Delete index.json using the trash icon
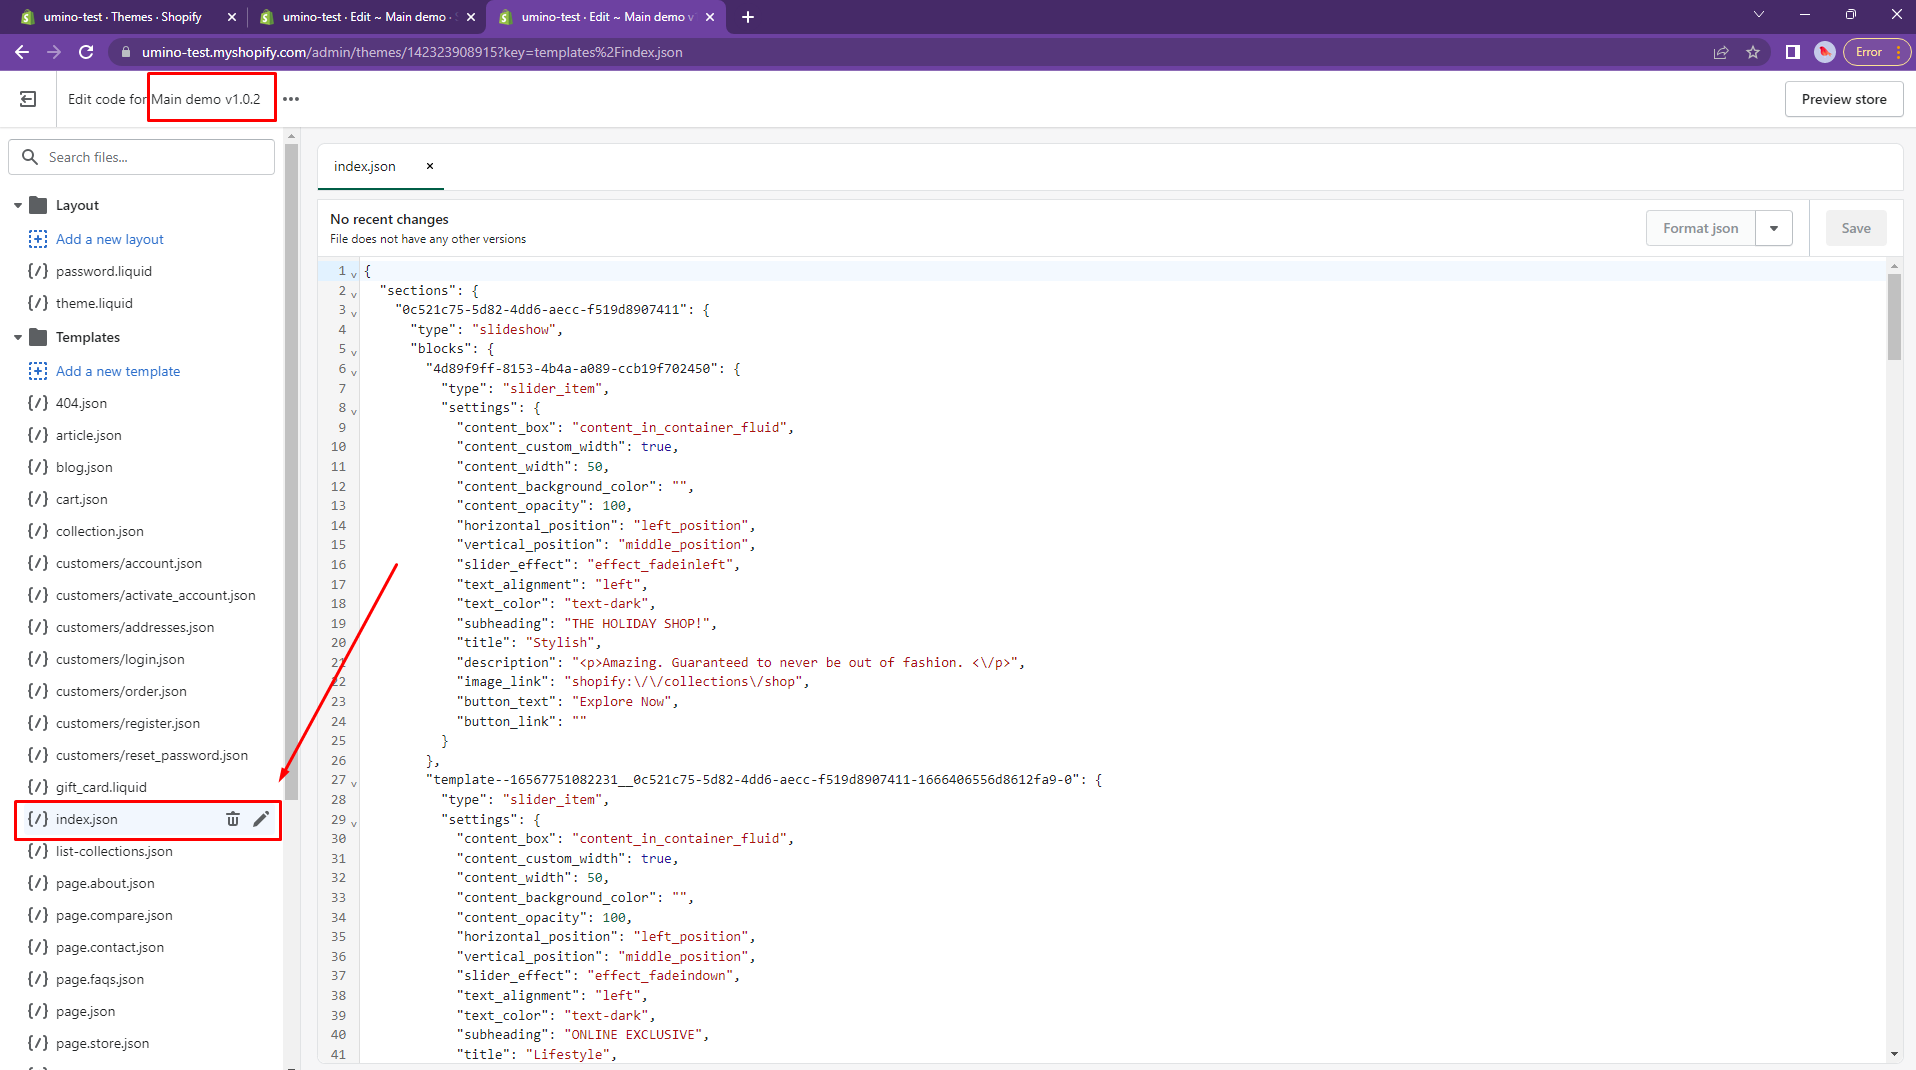 tap(233, 819)
